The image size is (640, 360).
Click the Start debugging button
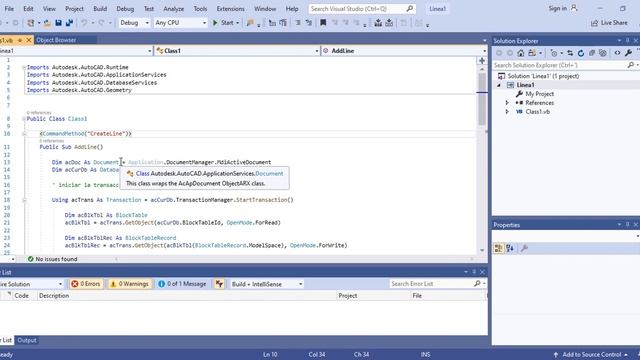pos(223,23)
